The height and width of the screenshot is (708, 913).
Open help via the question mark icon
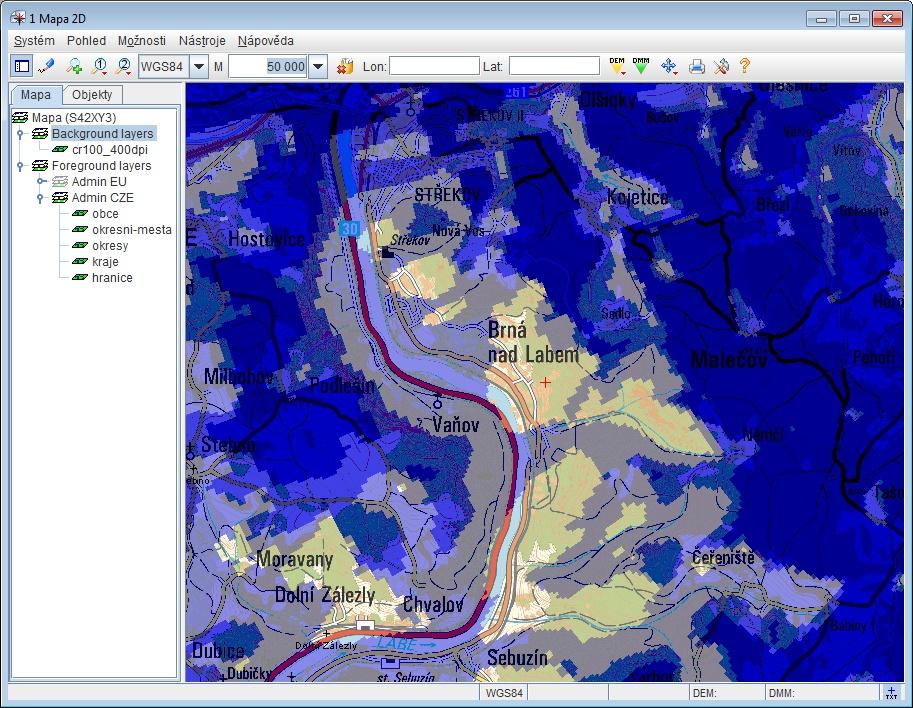(x=744, y=66)
